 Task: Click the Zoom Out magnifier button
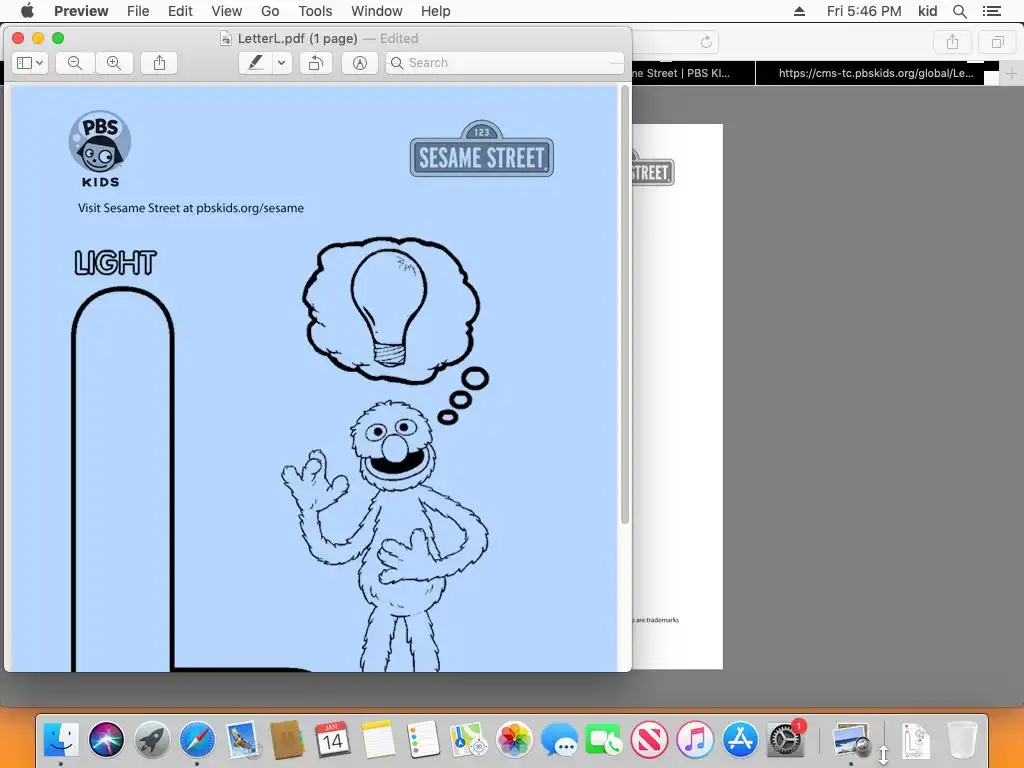75,63
